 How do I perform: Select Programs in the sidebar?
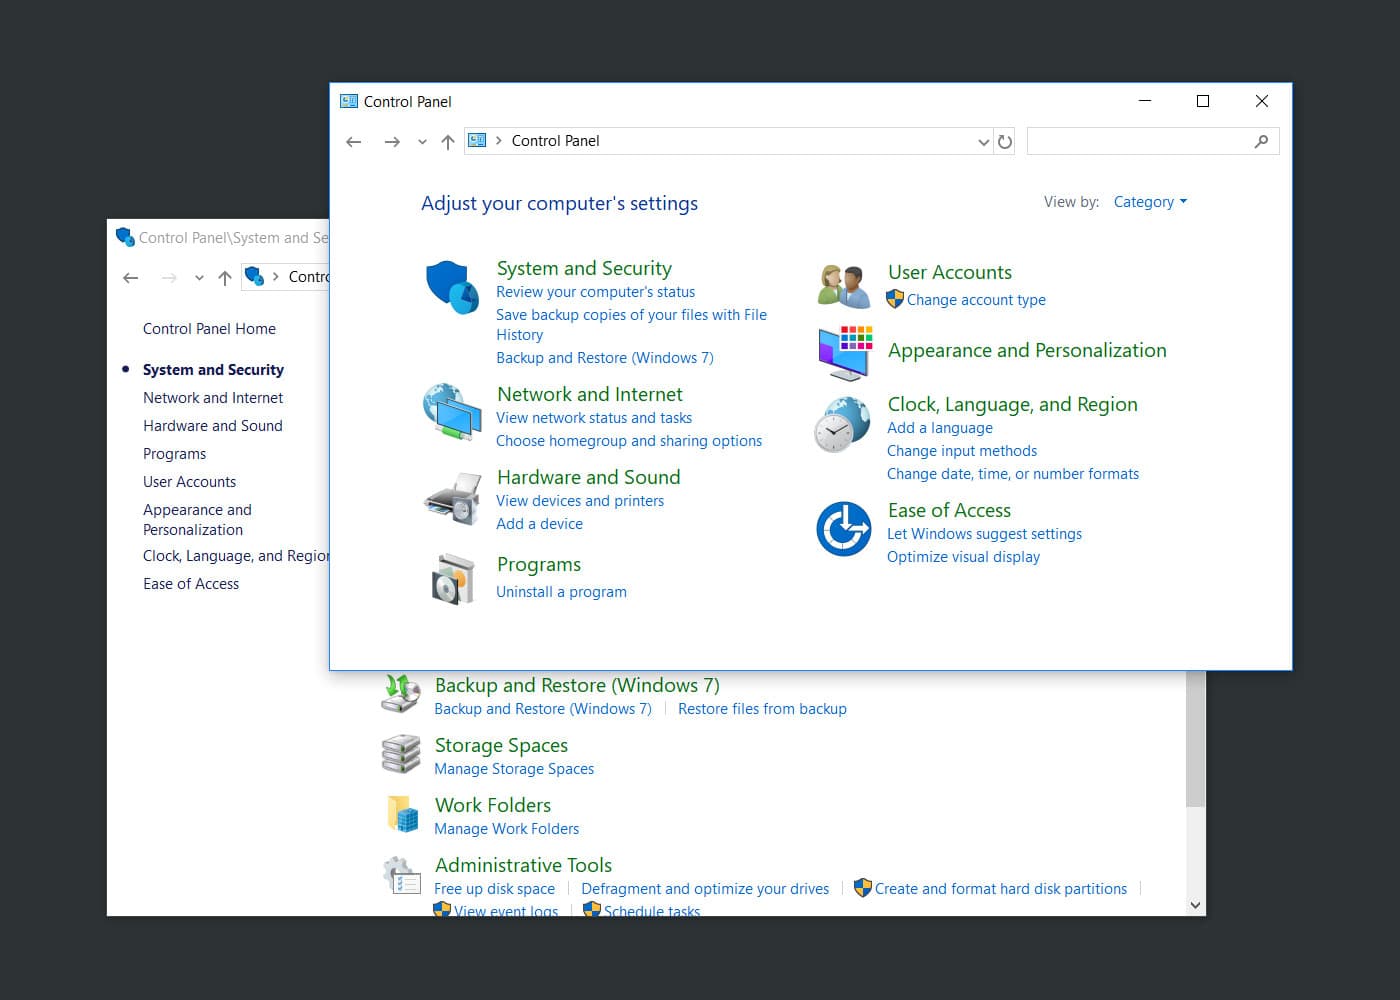click(x=174, y=454)
